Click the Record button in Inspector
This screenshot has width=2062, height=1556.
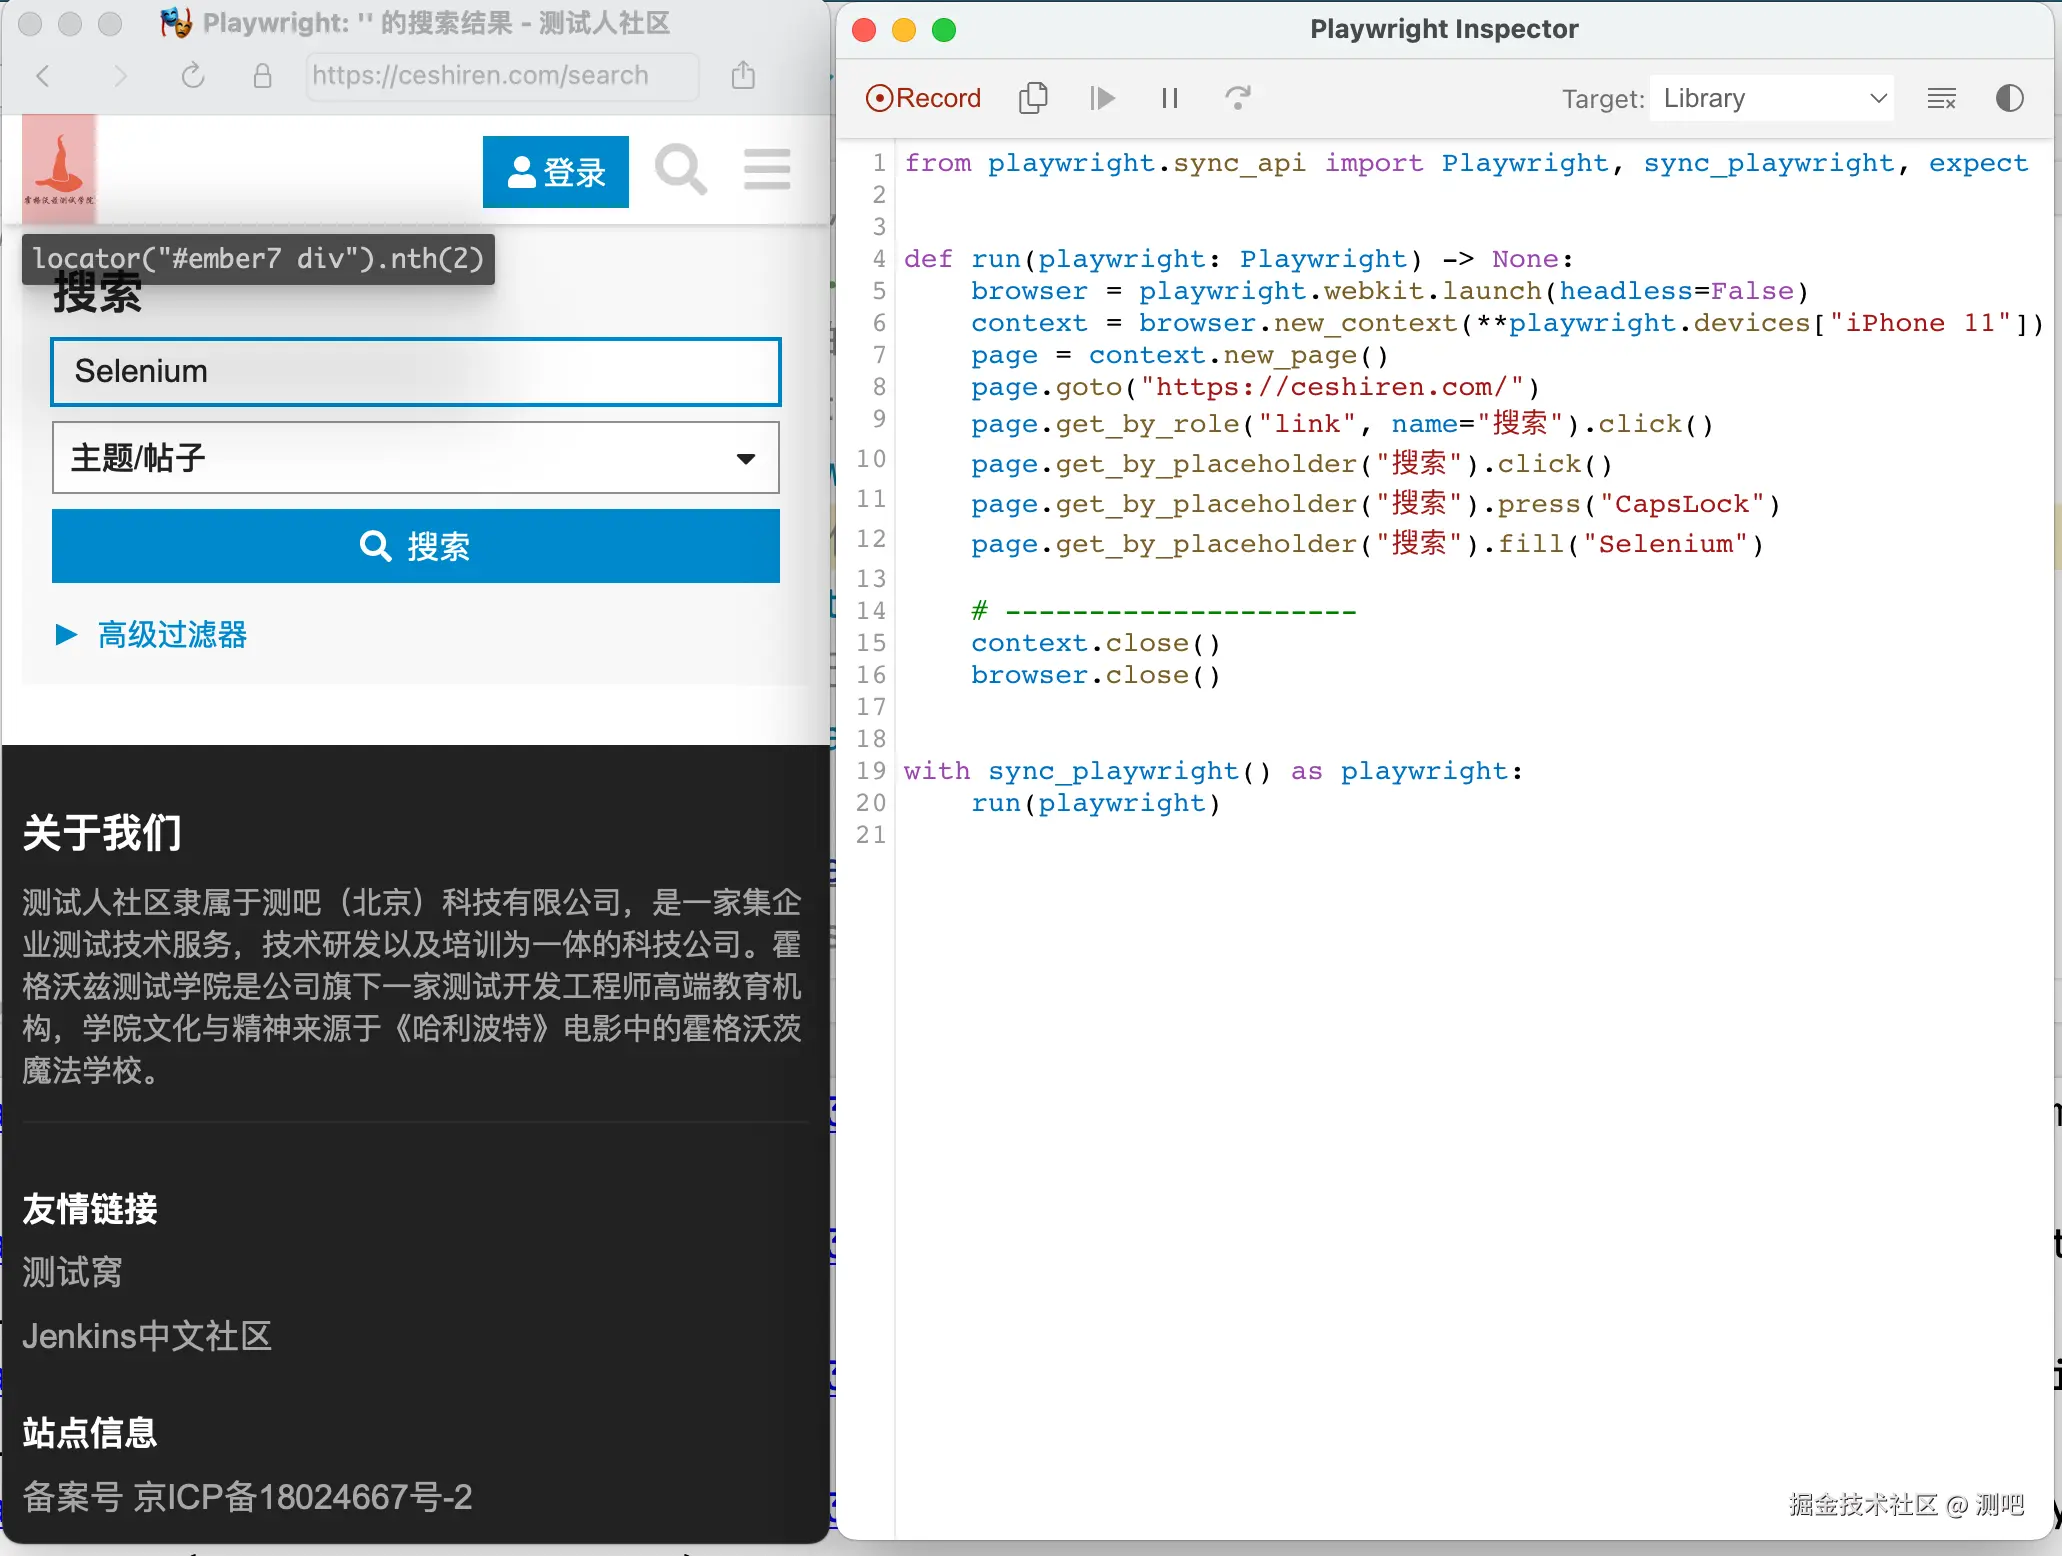tap(922, 98)
